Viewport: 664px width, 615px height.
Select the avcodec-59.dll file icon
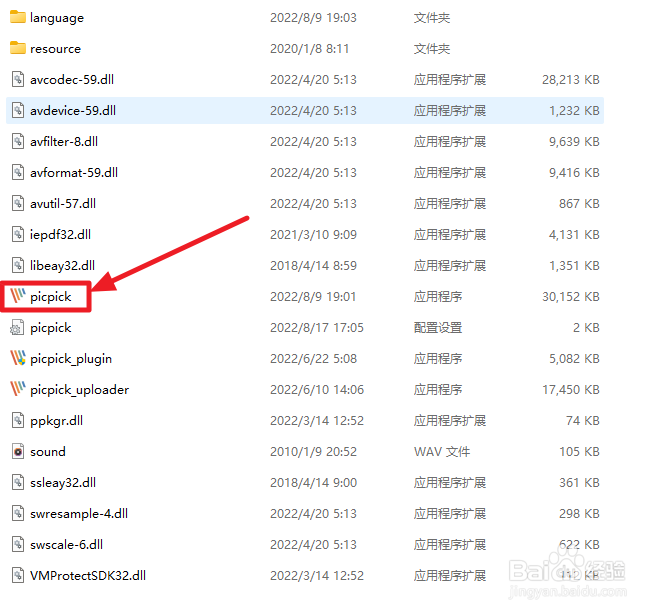[18, 79]
